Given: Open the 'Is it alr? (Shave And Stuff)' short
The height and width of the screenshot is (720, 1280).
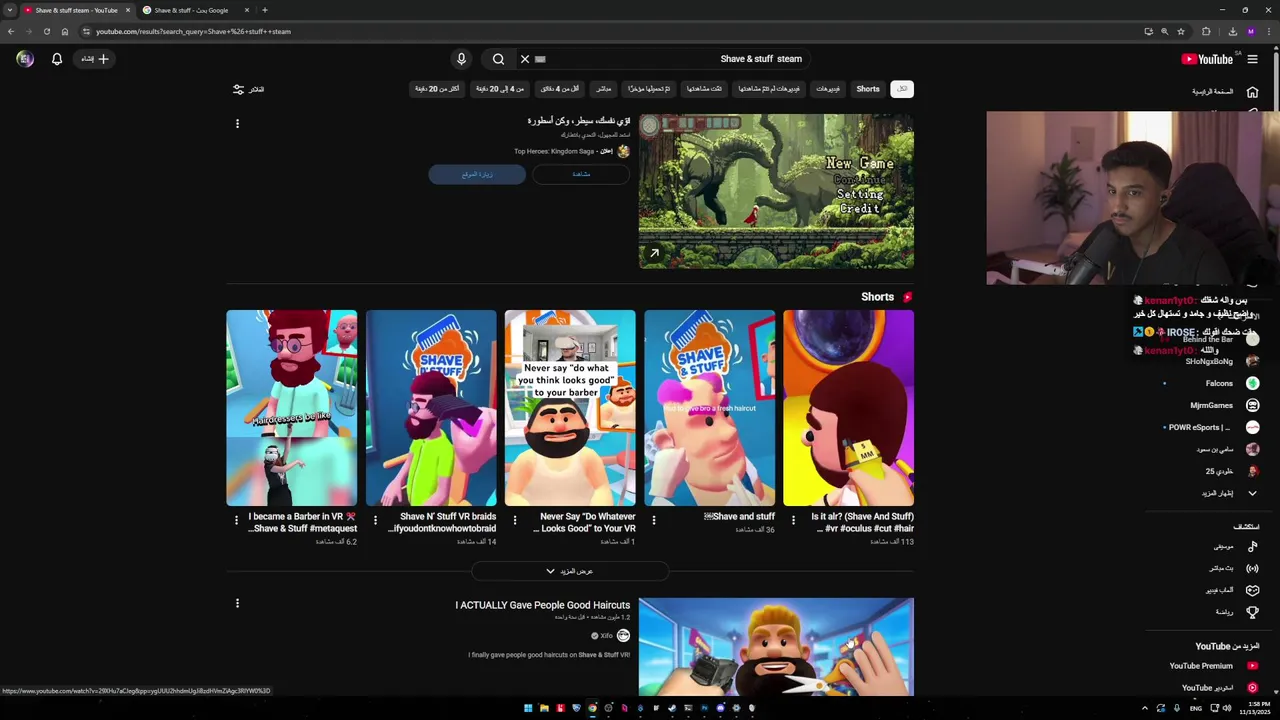Looking at the screenshot, I should tap(849, 408).
